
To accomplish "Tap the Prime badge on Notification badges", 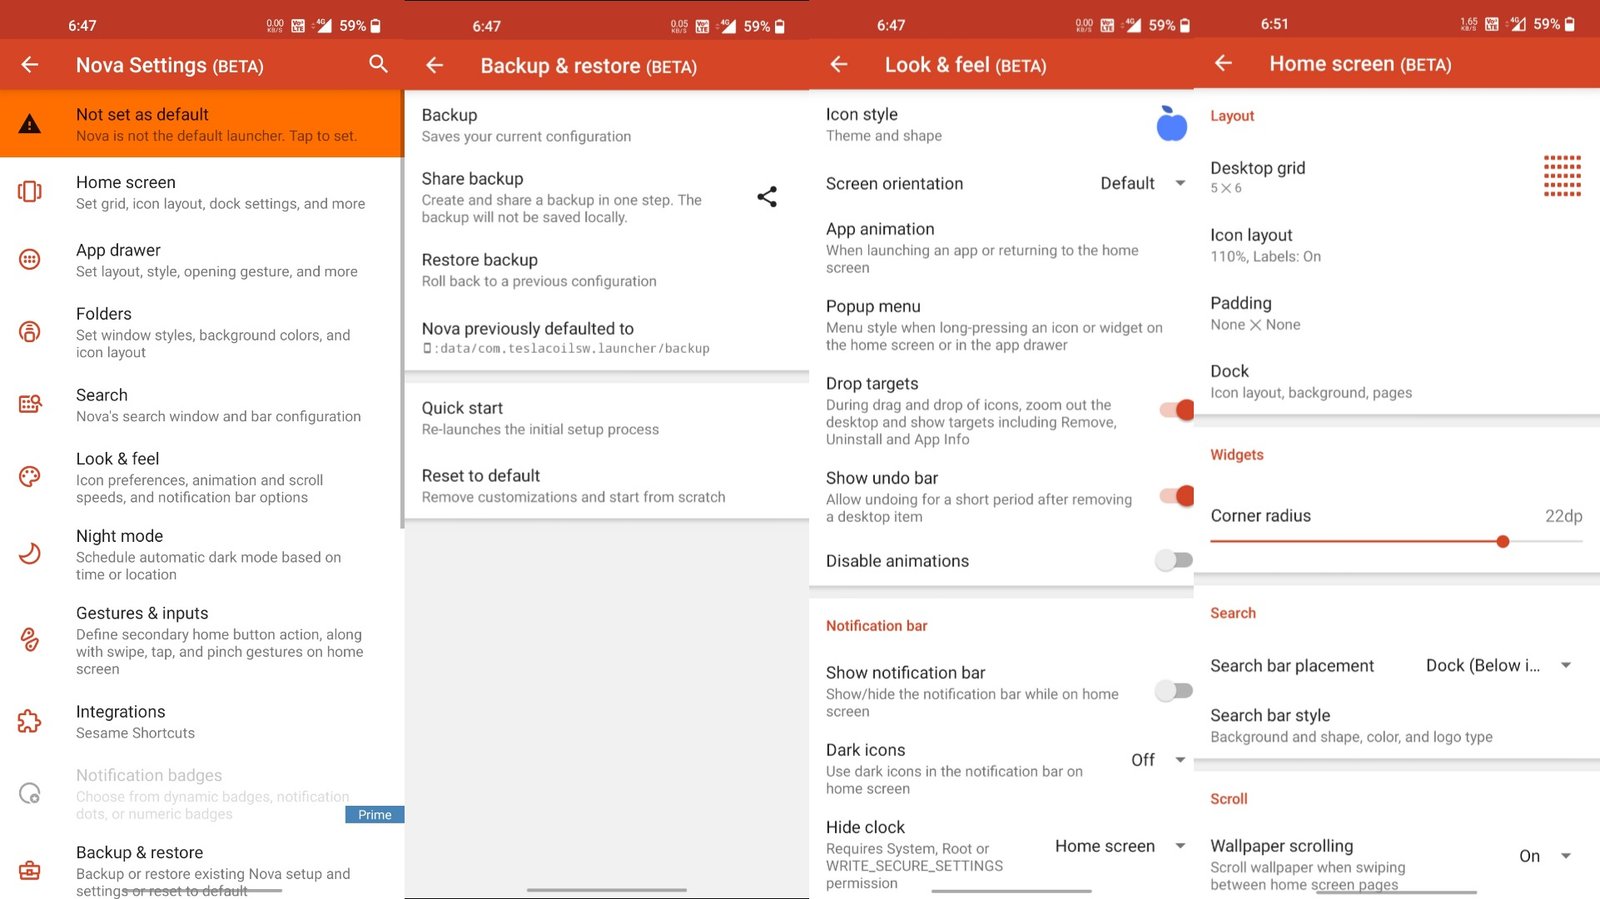I will [375, 814].
